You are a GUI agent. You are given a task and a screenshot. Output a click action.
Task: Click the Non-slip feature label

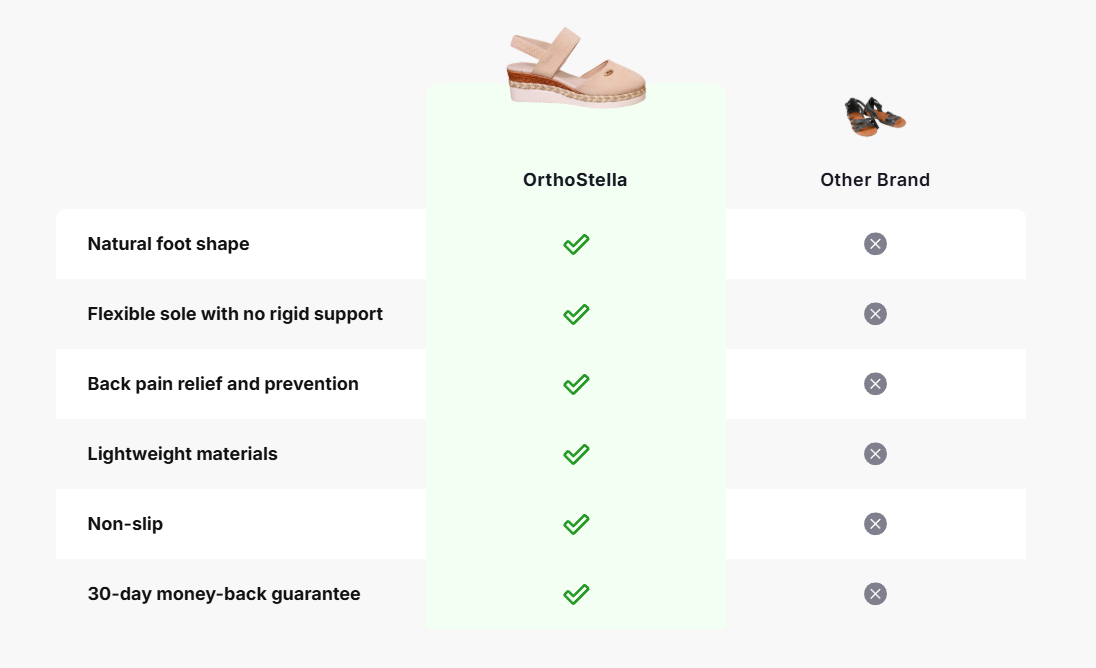pyautogui.click(x=125, y=524)
